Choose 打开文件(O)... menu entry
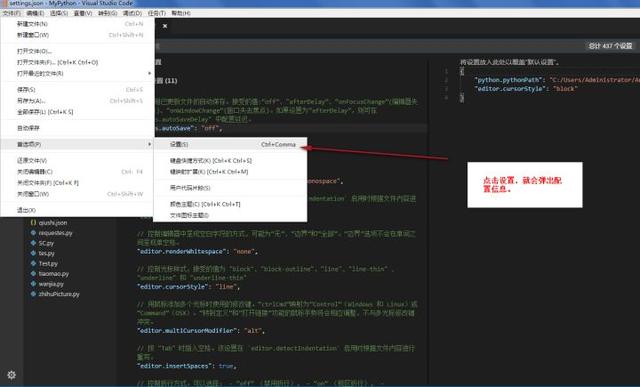Image resolution: width=640 pixels, height=387 pixels. point(78,51)
